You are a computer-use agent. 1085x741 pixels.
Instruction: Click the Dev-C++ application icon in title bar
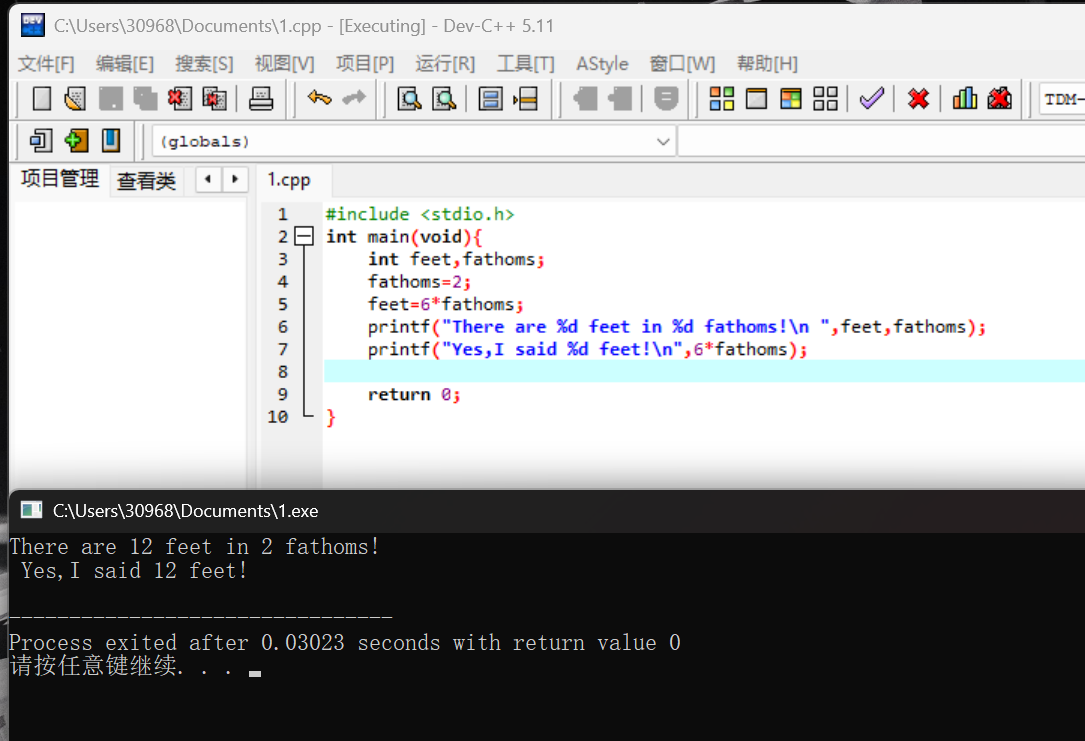33,26
